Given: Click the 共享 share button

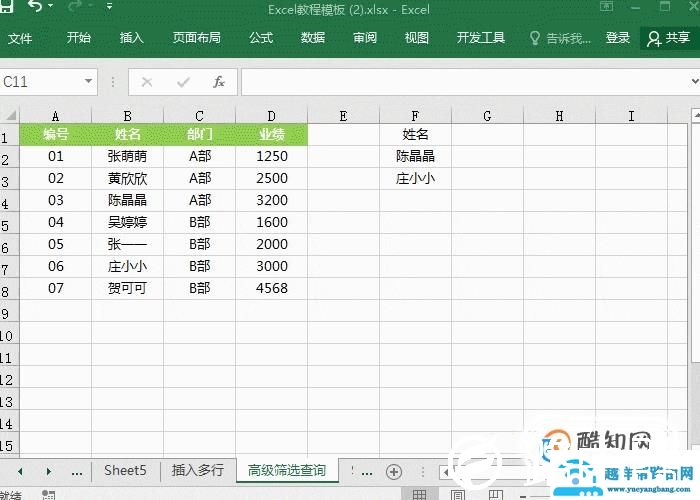Looking at the screenshot, I should coord(669,38).
